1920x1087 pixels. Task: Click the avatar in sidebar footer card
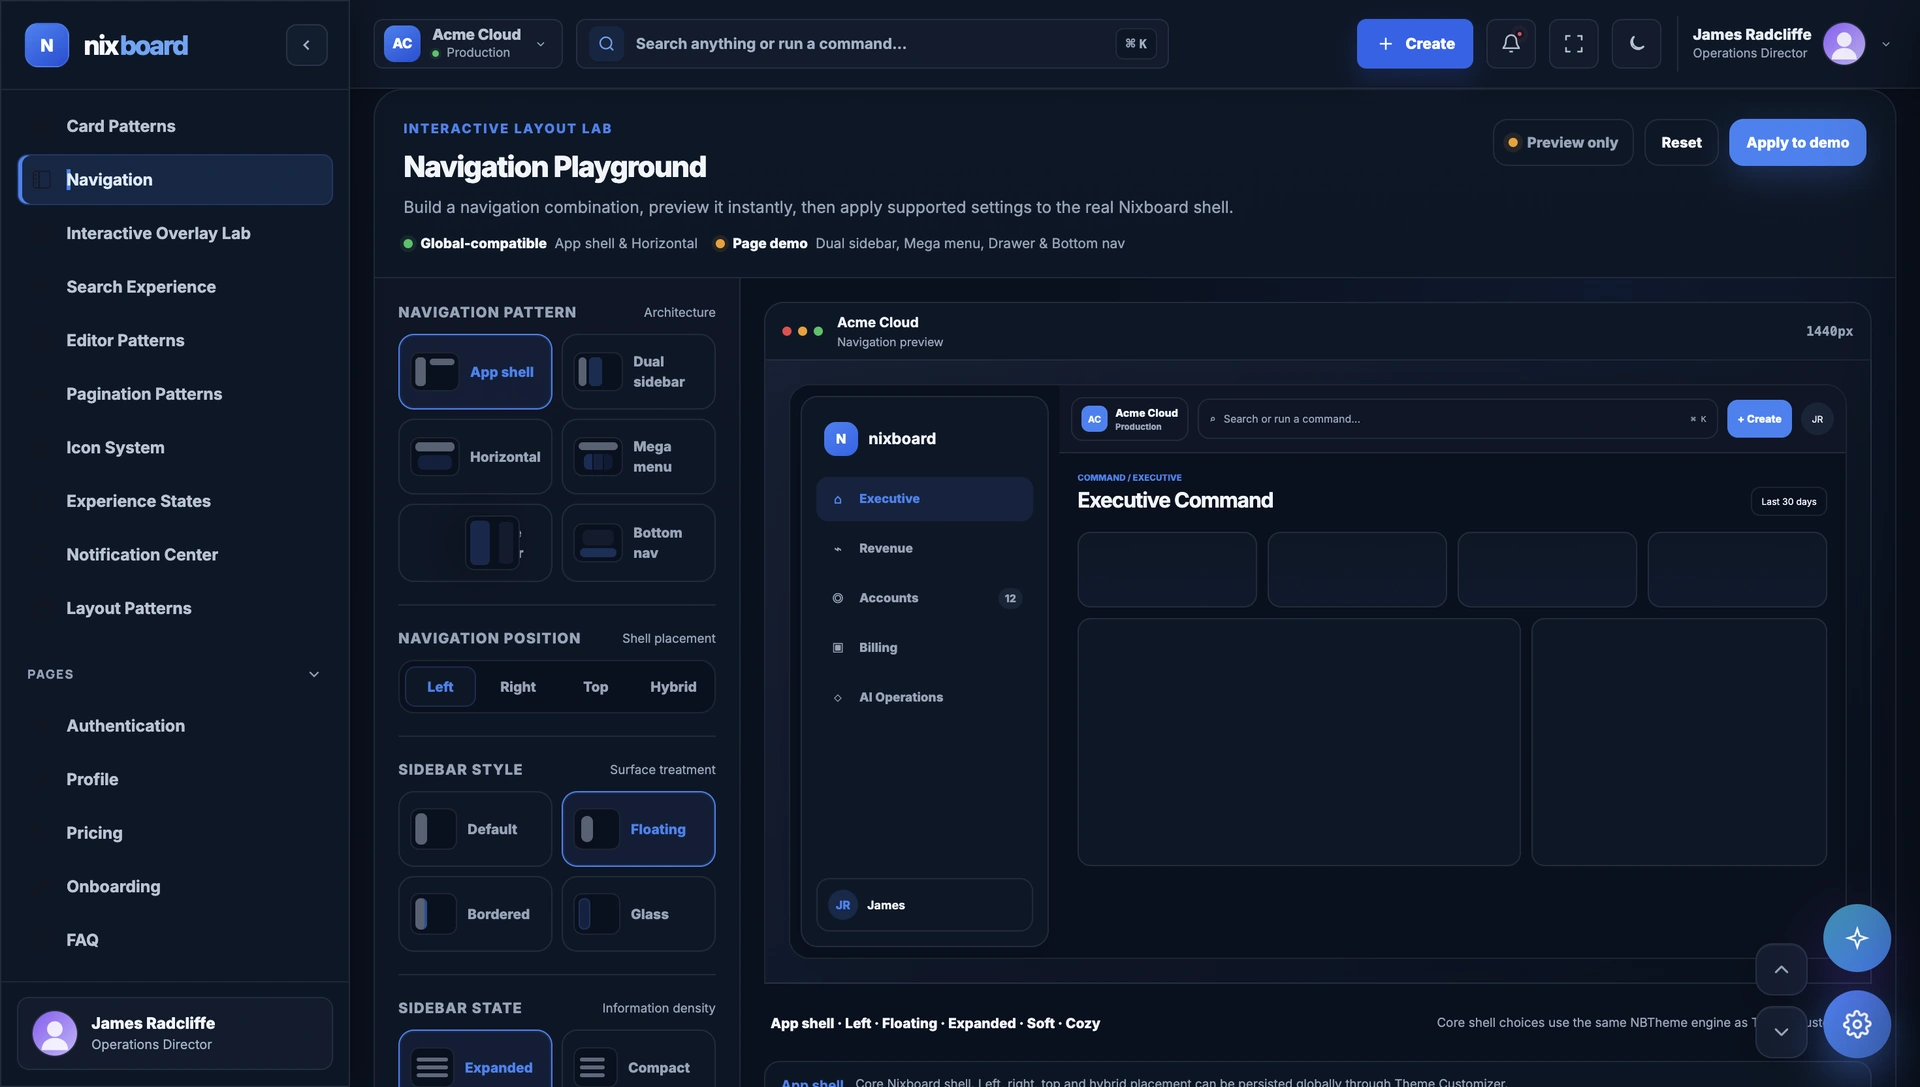(55, 1033)
